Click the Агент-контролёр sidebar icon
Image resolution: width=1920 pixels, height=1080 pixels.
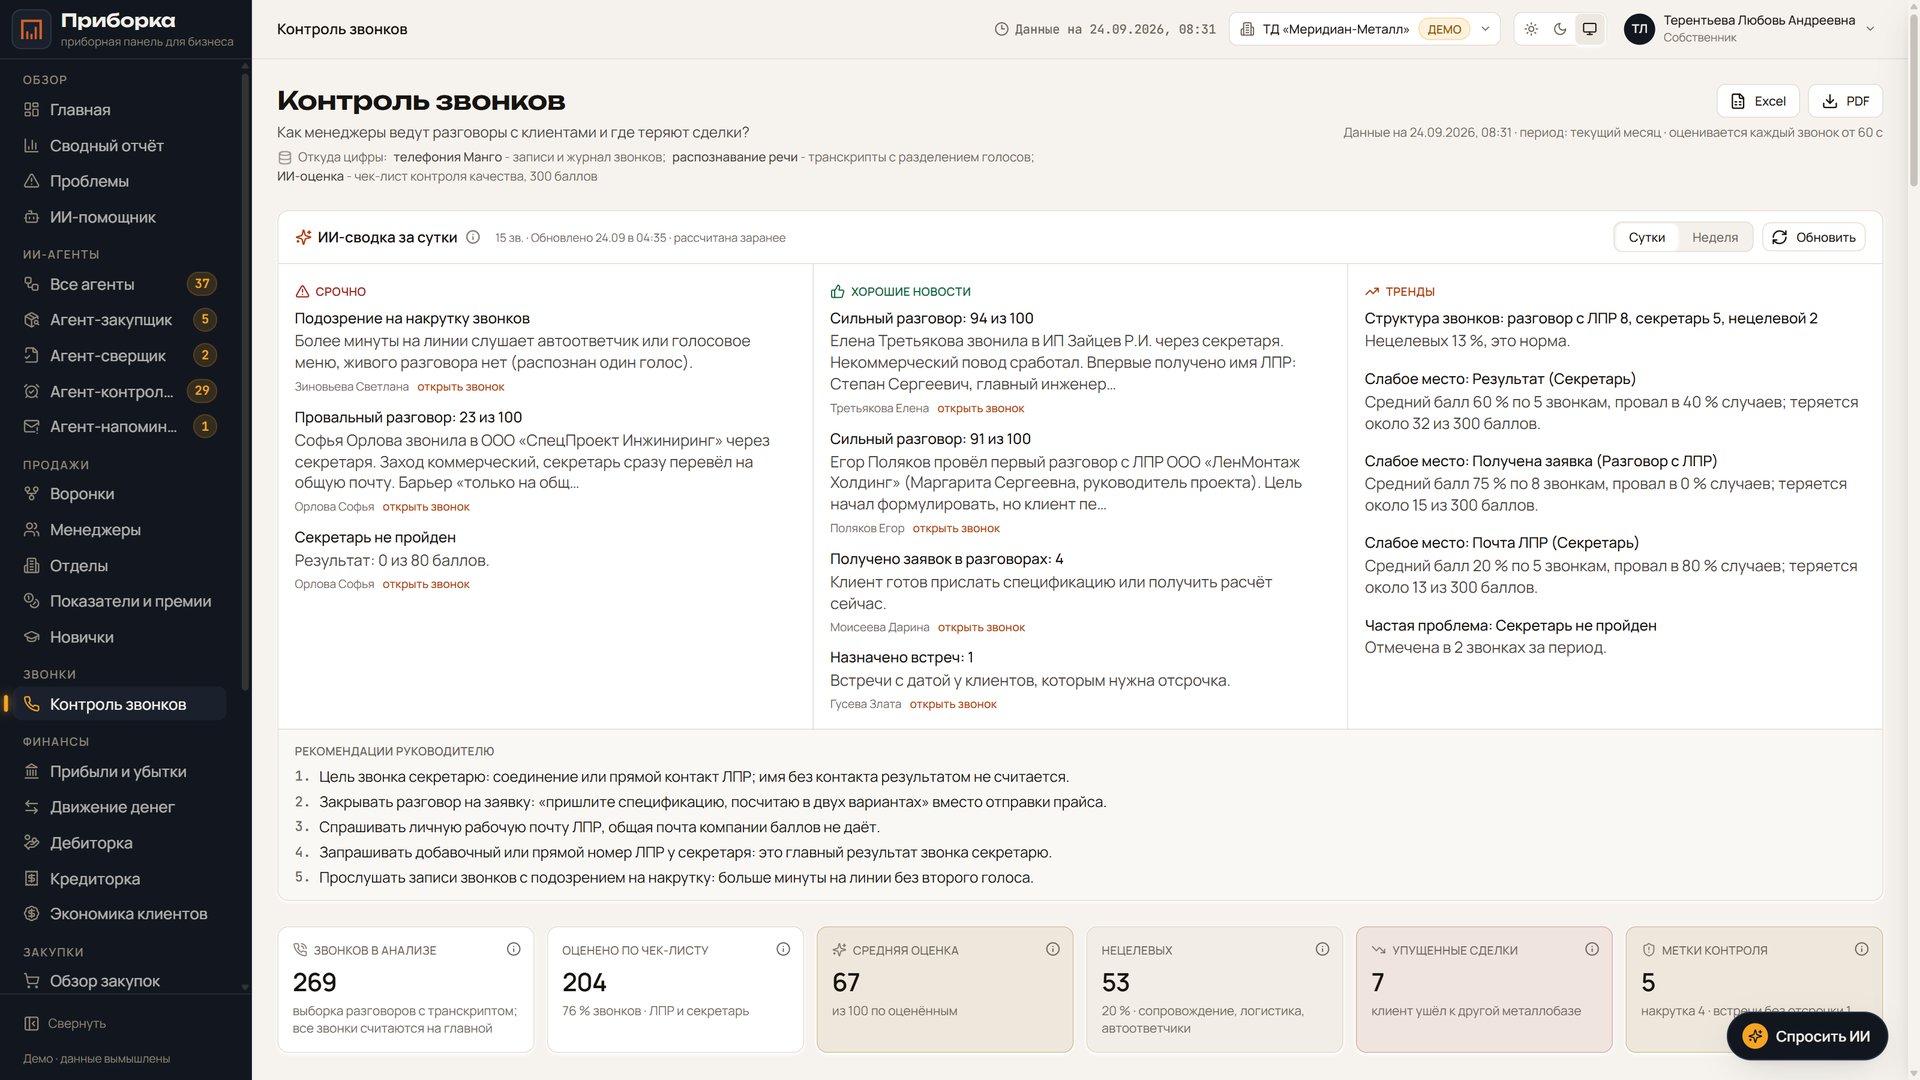click(x=31, y=391)
